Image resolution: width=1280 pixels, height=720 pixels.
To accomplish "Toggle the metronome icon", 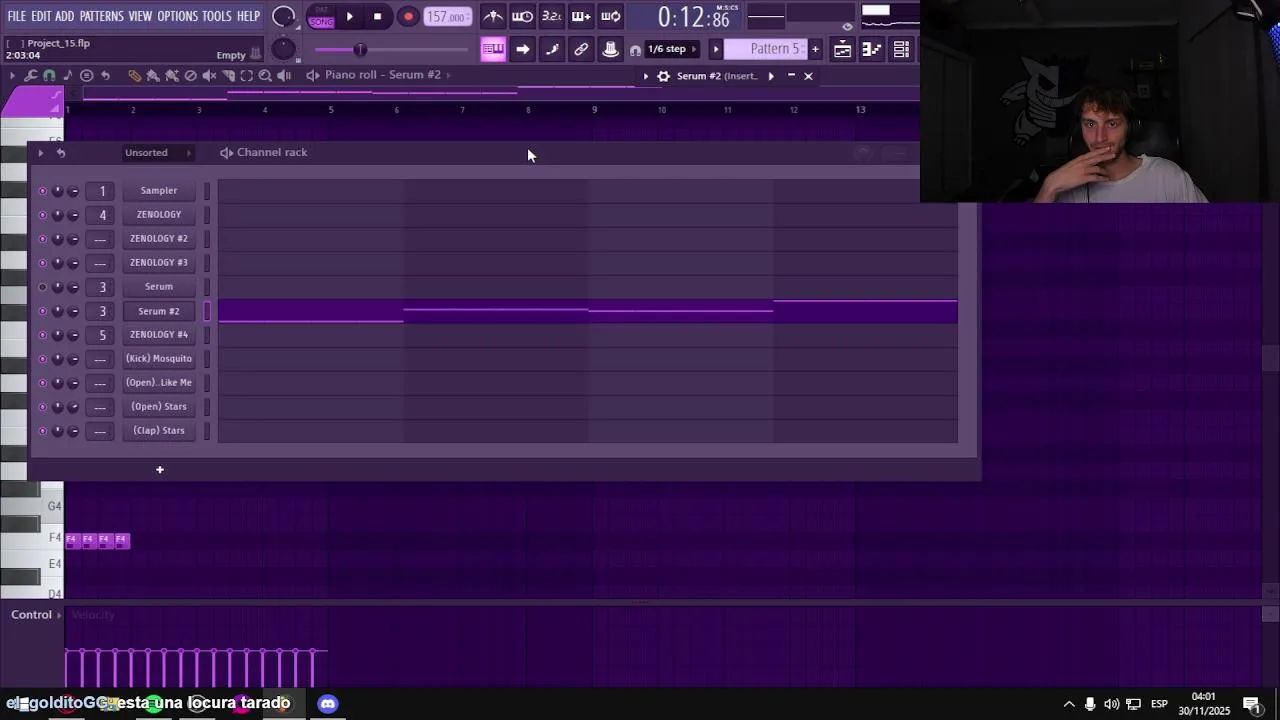I will 493,16.
